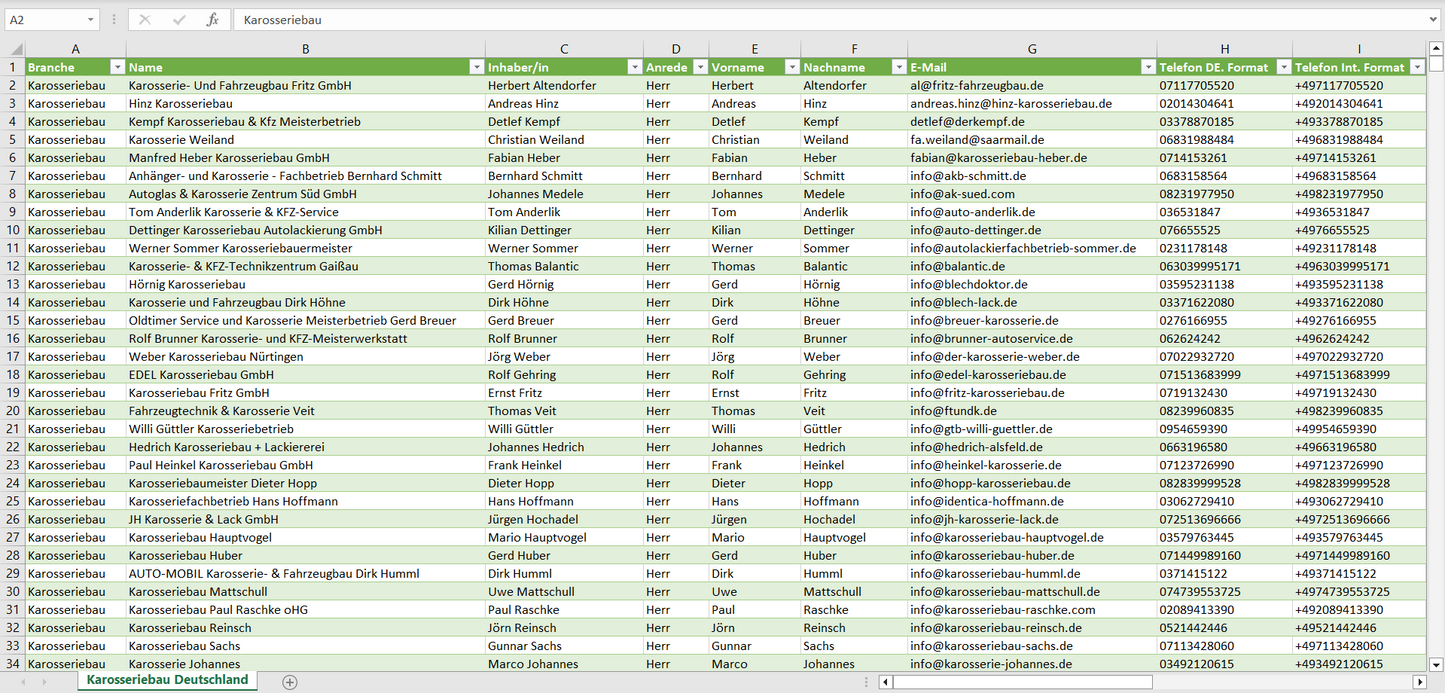The image size is (1445, 693).
Task: Open the Branche column filter dropdown
Action: click(117, 67)
